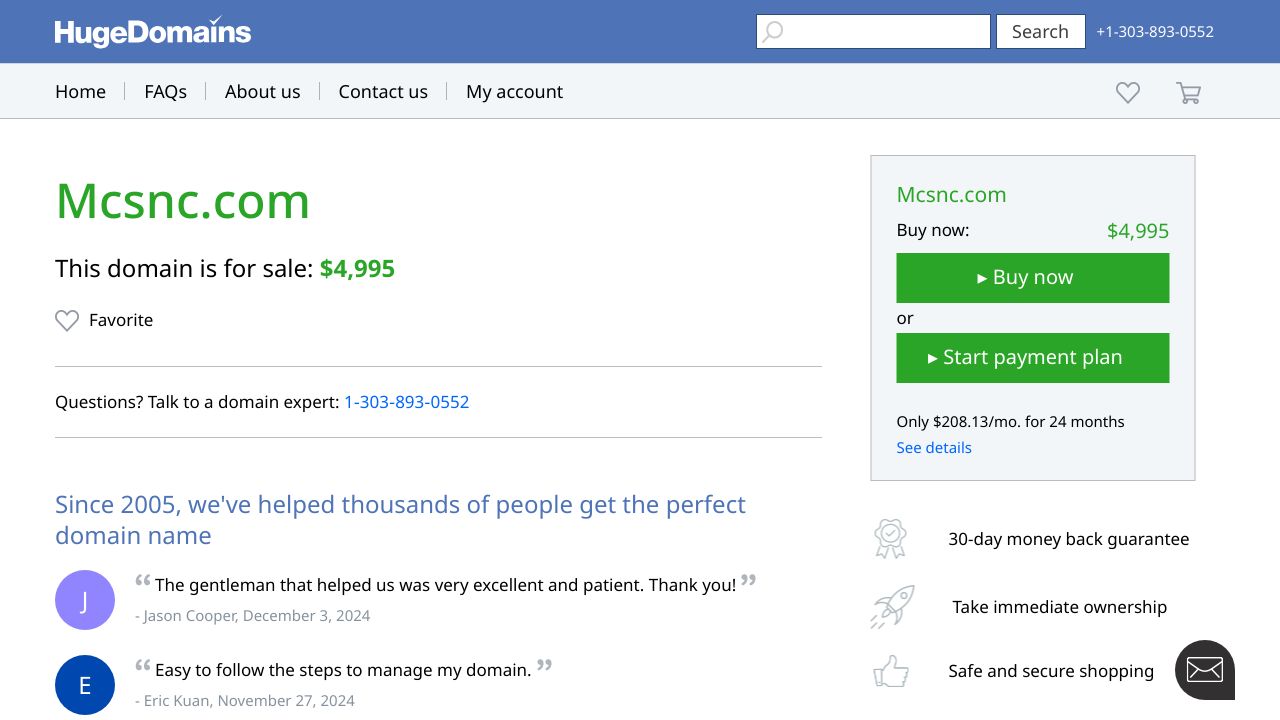This screenshot has height=720, width=1280.
Task: Click Start payment plan button
Action: tap(1032, 358)
